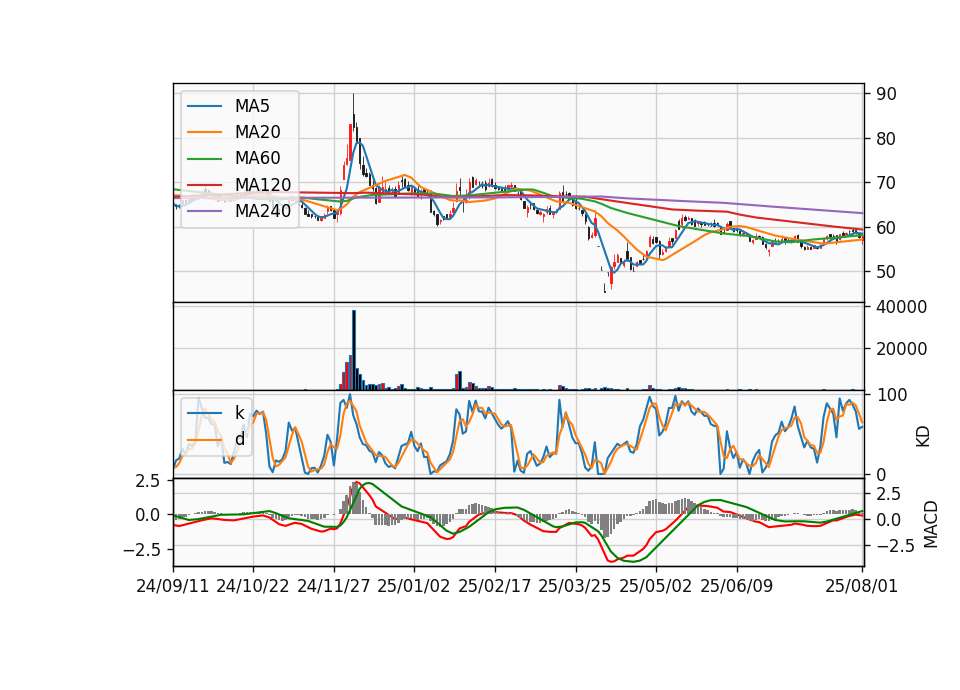Image resolution: width=960 pixels, height=690 pixels.
Task: Click the tallest volume bar
Action: [x=354, y=350]
